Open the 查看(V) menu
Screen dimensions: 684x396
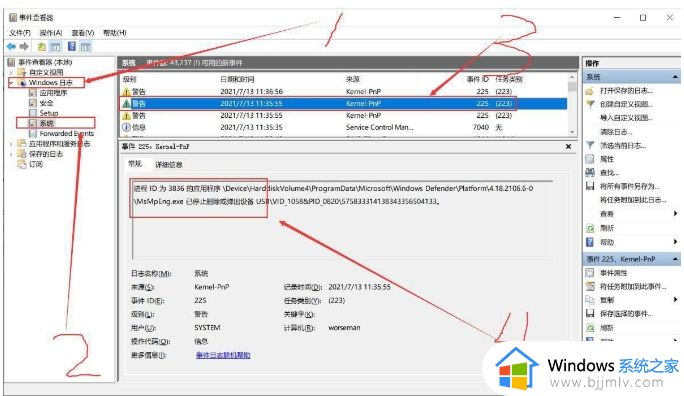coord(83,33)
